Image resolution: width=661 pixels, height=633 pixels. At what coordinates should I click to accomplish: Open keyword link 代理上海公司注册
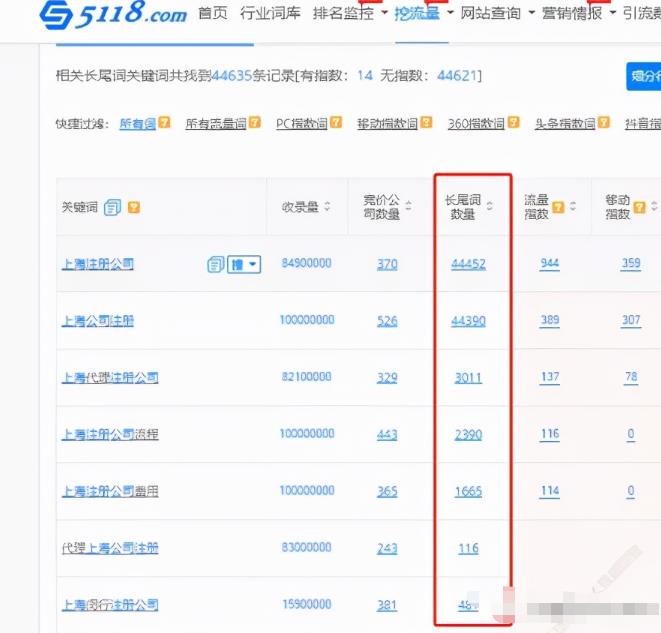coord(110,548)
